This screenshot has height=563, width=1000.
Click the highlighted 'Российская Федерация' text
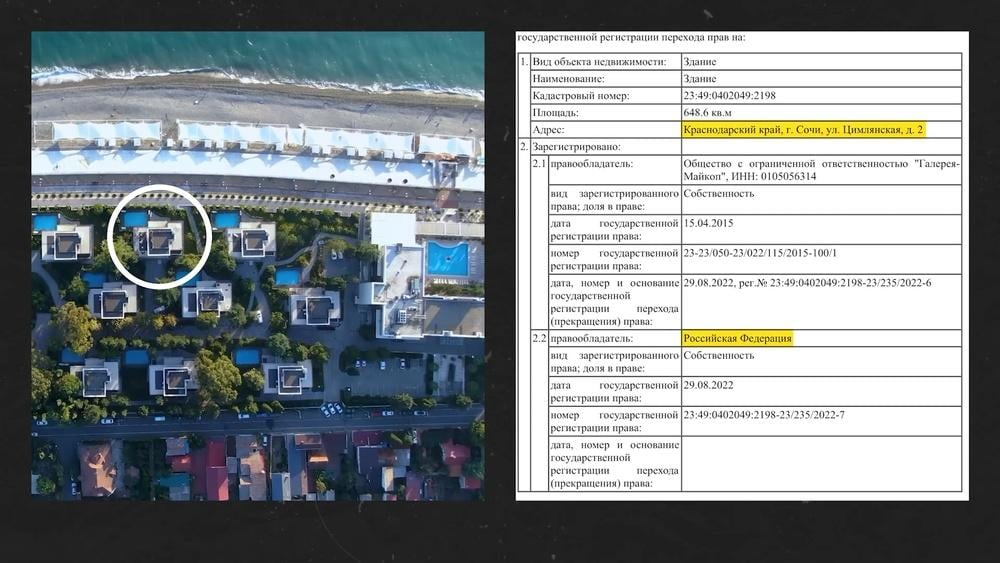(737, 338)
